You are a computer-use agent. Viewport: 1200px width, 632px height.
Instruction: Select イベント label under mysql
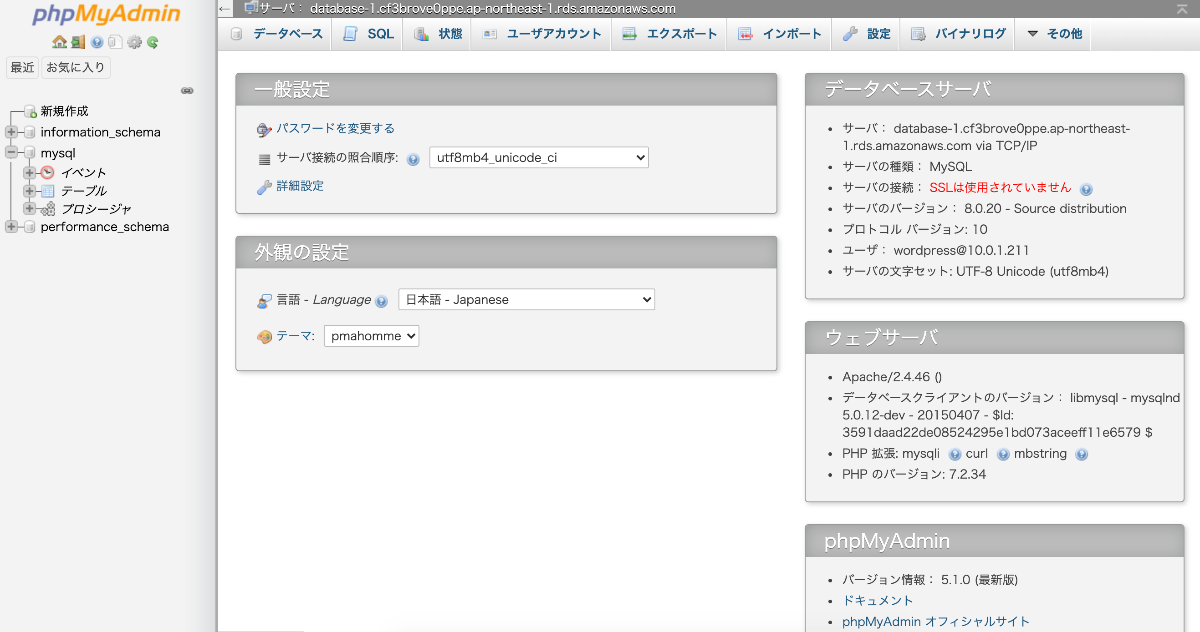pyautogui.click(x=84, y=172)
